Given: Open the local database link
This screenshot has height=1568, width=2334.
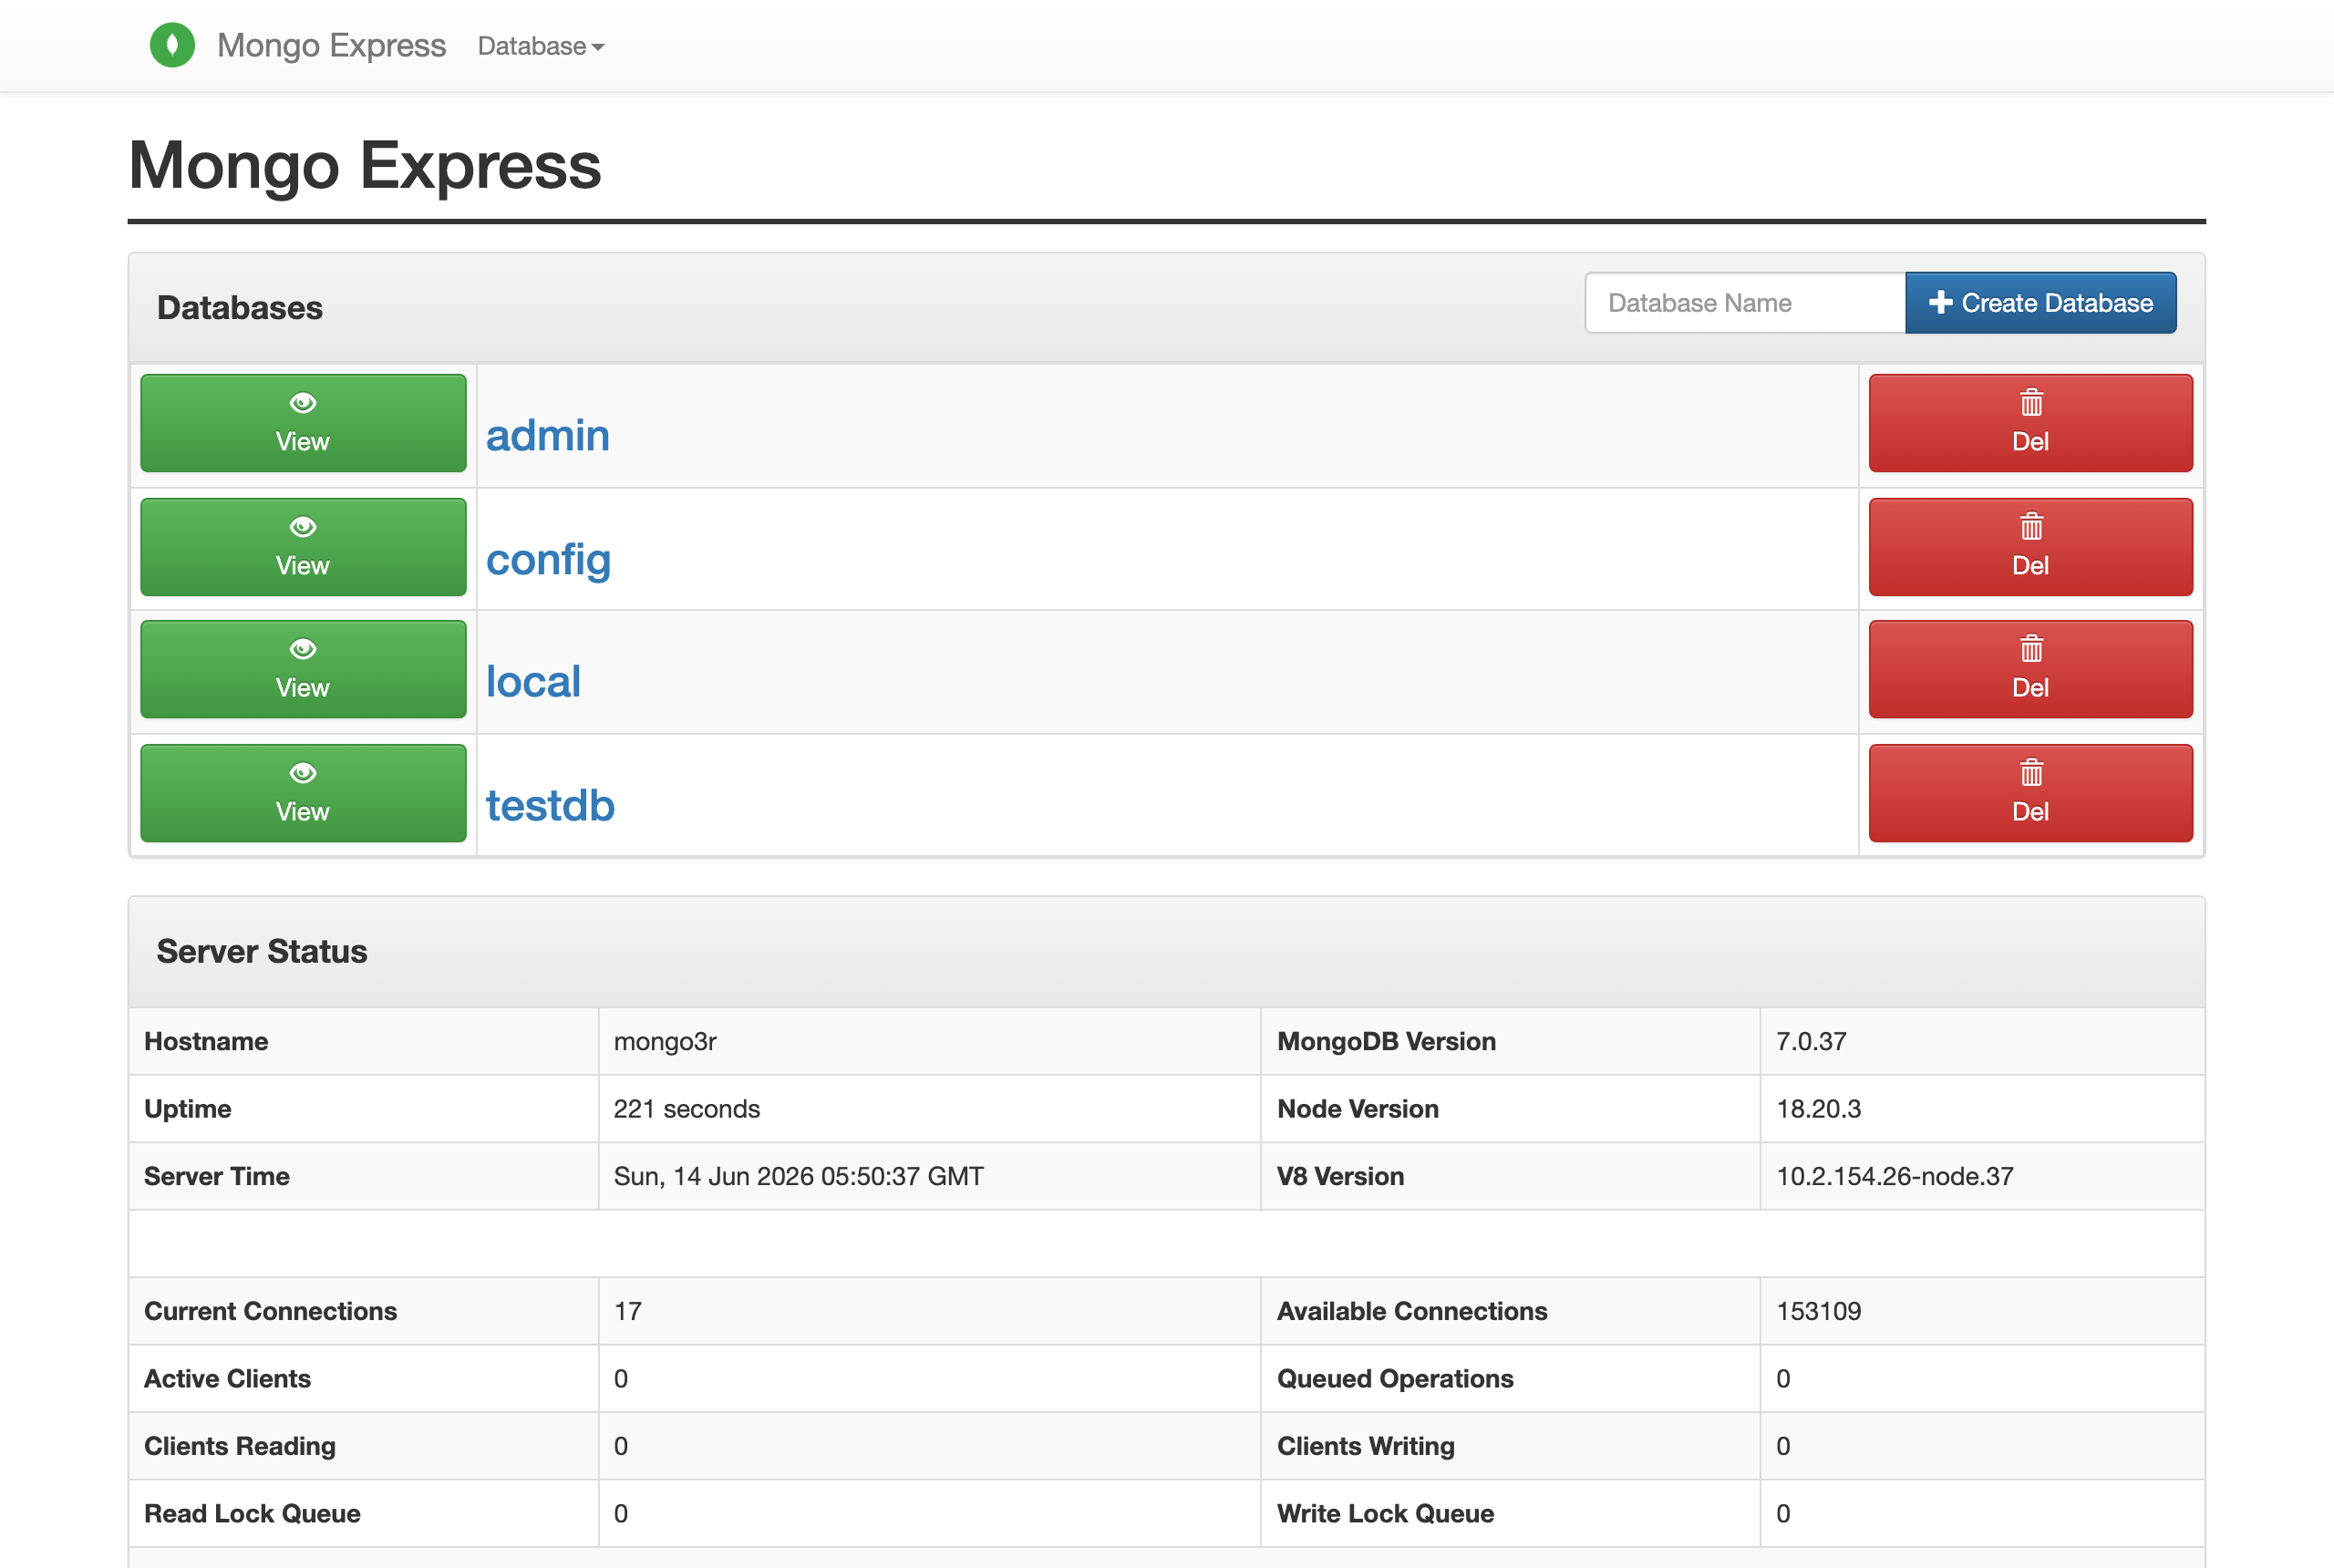Looking at the screenshot, I should (x=533, y=682).
